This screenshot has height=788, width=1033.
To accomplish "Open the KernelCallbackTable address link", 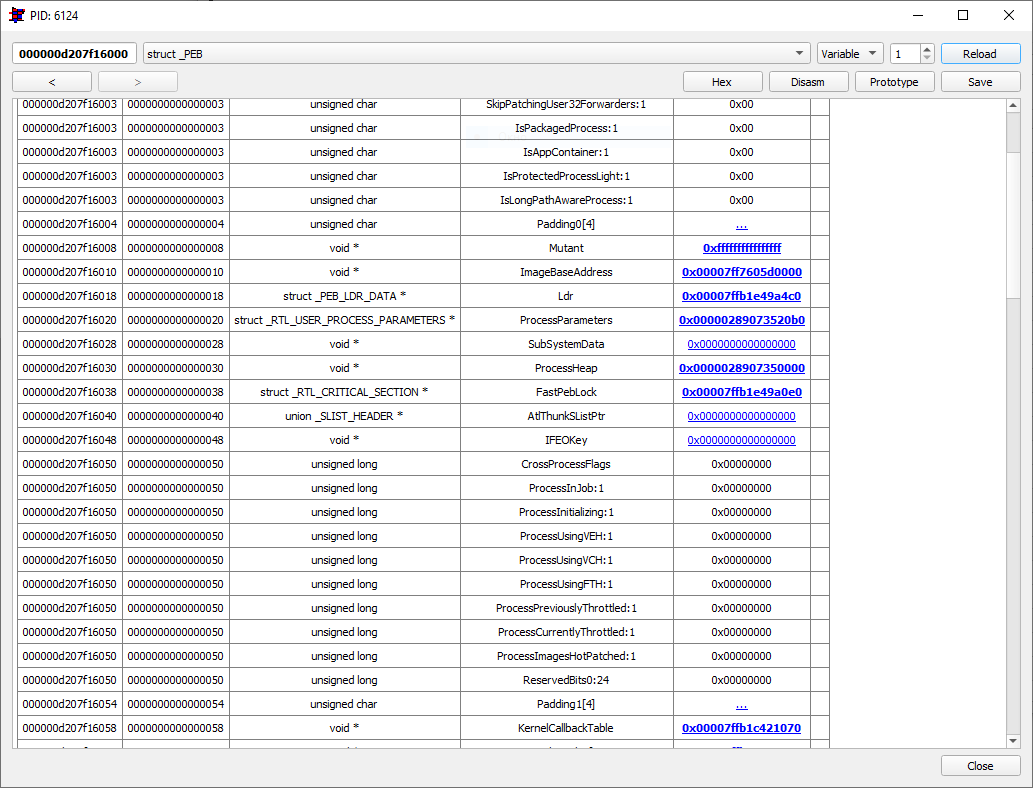I will 741,728.
